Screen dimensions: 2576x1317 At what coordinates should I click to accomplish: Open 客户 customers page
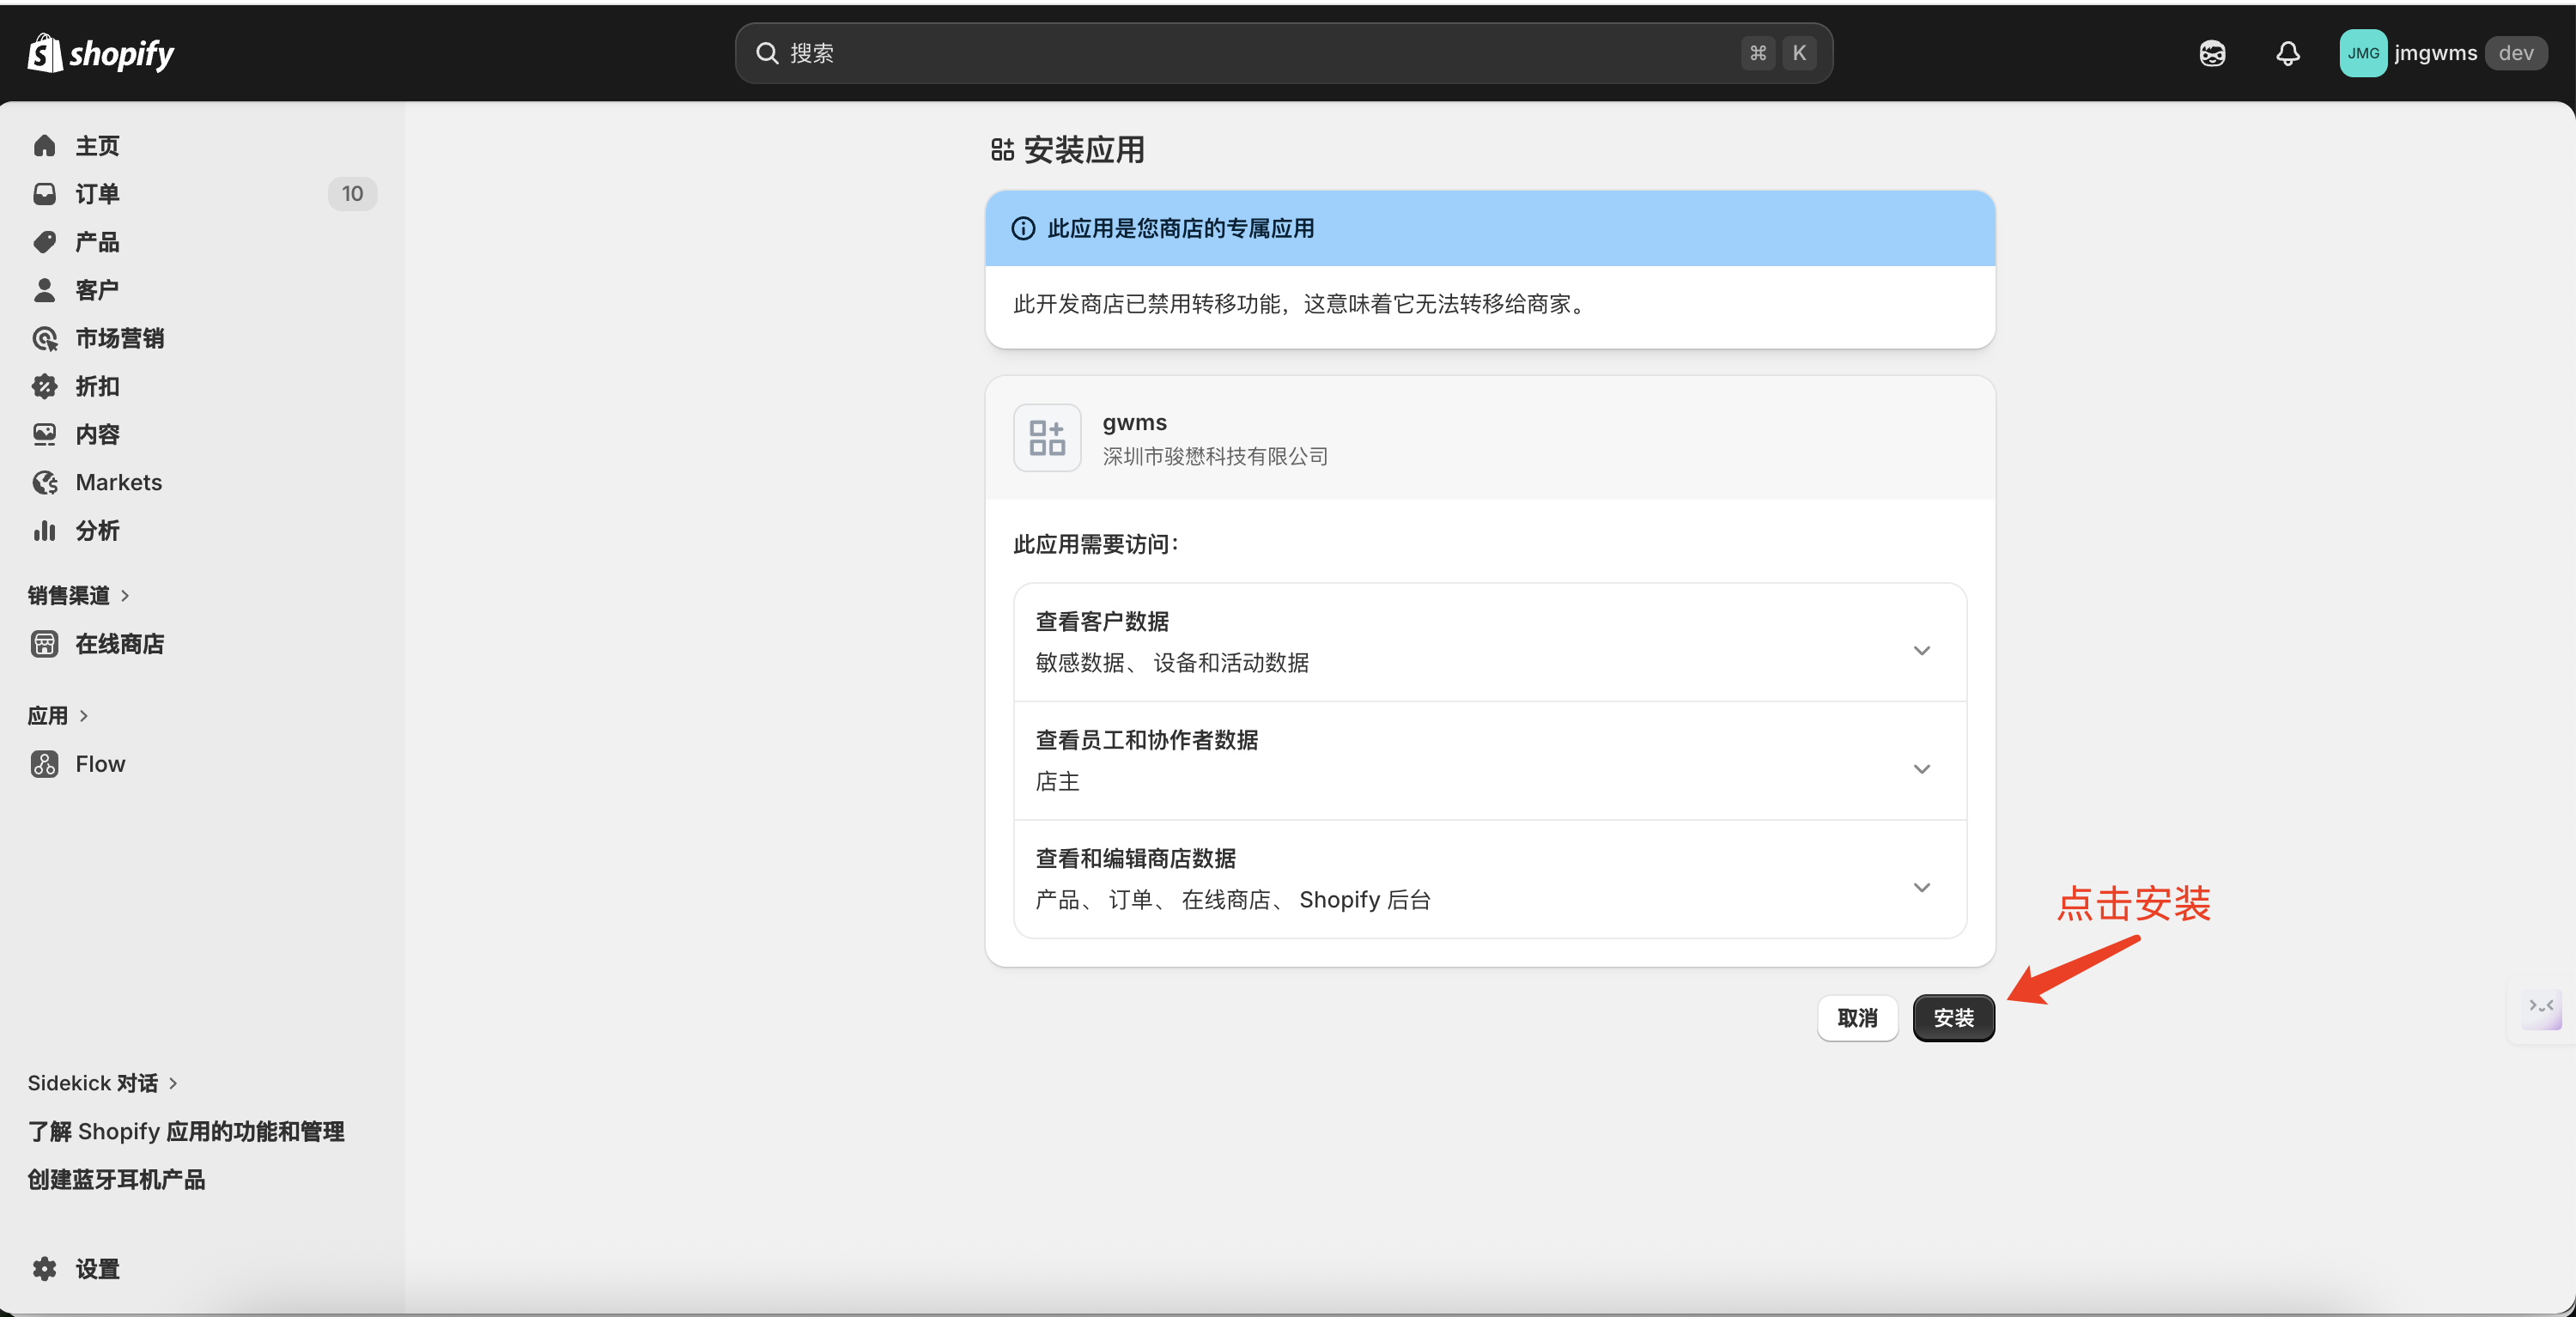tap(97, 290)
